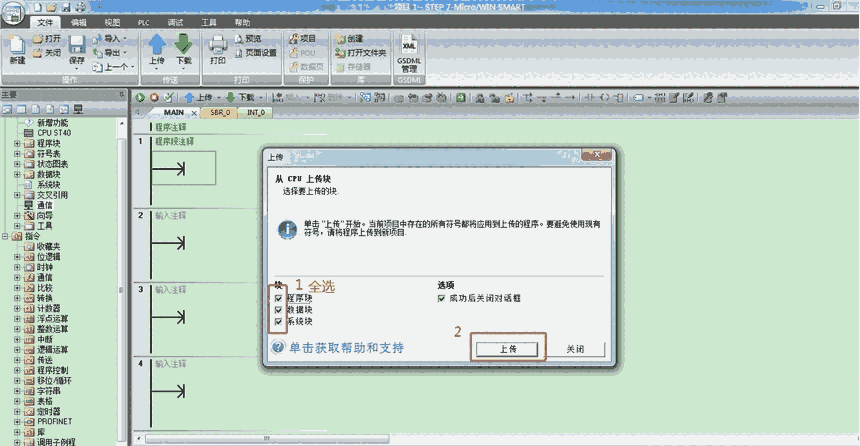Click the 保存 (Save) ribbon icon
Image resolution: width=860 pixels, height=446 pixels.
[x=77, y=48]
